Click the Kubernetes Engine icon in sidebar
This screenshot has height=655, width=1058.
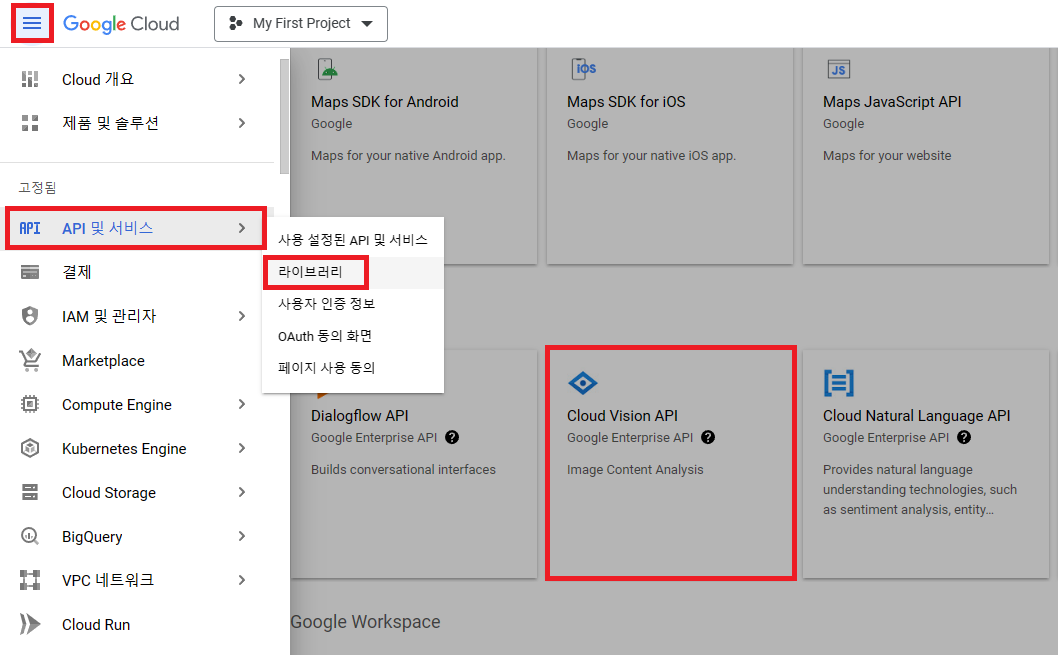[30, 449]
